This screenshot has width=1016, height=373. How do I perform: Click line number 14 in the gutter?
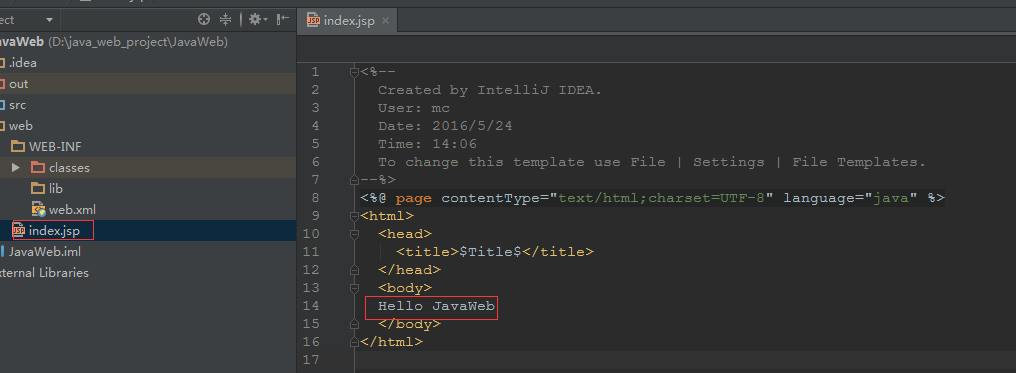click(x=311, y=306)
